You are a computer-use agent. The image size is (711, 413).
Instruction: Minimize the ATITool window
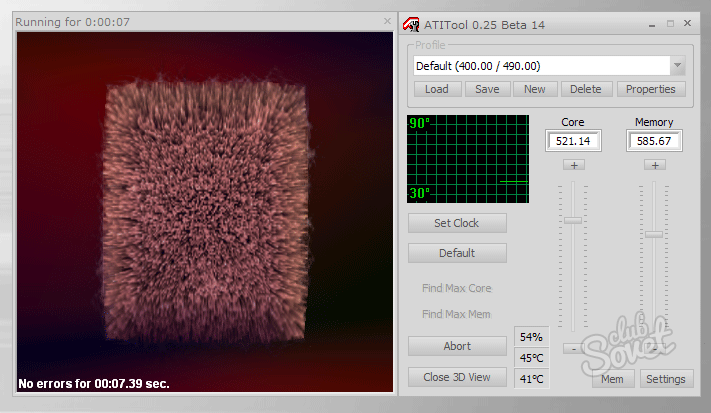coord(652,24)
